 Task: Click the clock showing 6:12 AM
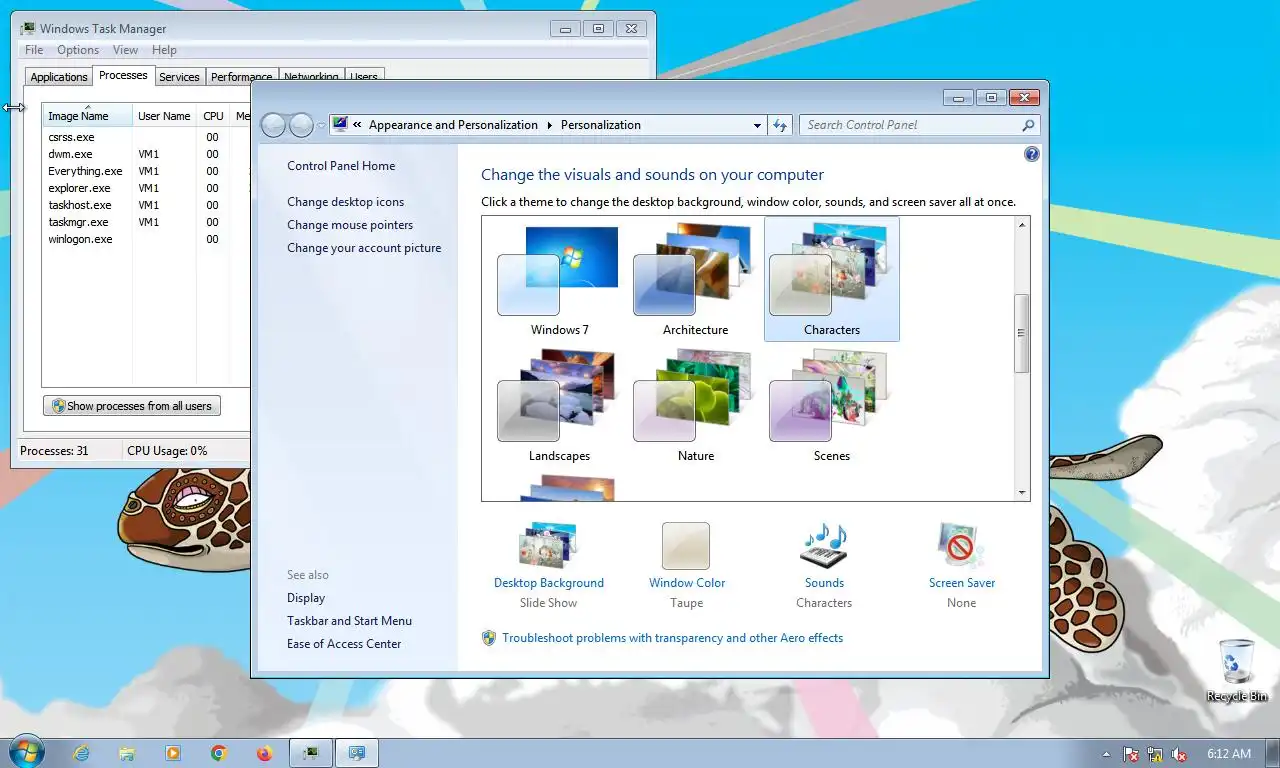pos(1229,754)
